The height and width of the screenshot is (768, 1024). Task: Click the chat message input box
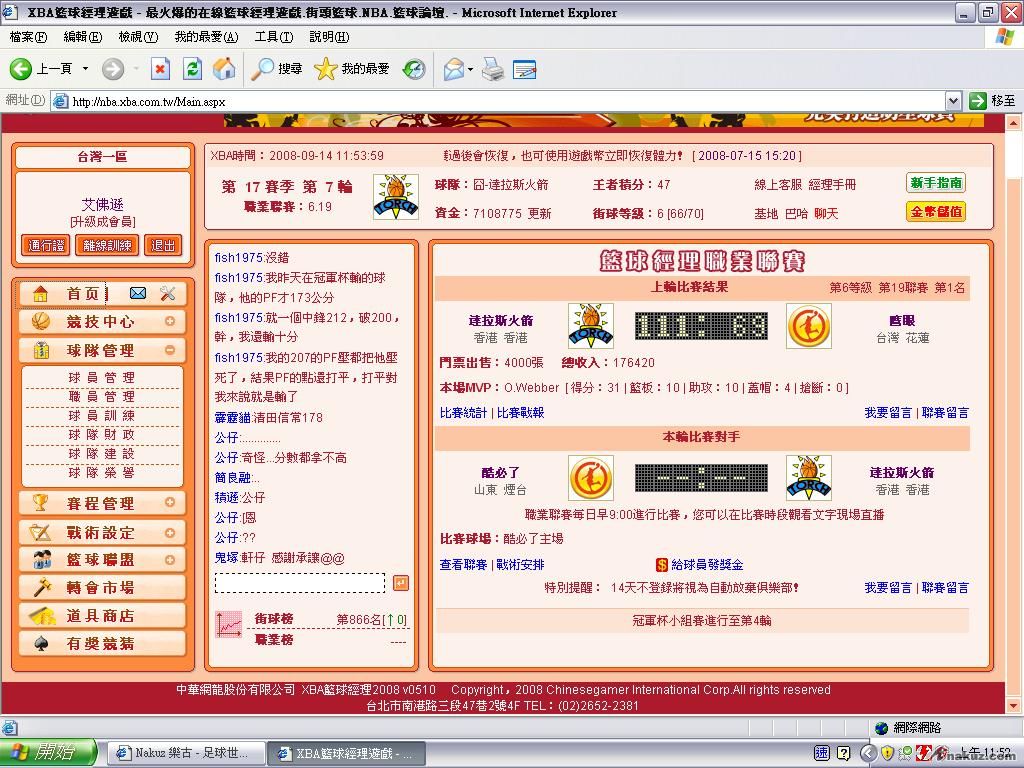[299, 583]
